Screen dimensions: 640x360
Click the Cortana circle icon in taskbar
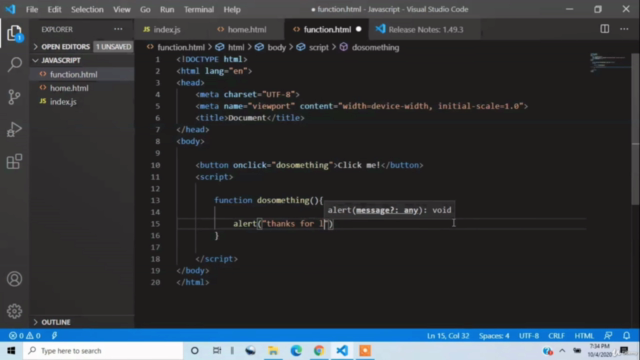tap(195, 351)
